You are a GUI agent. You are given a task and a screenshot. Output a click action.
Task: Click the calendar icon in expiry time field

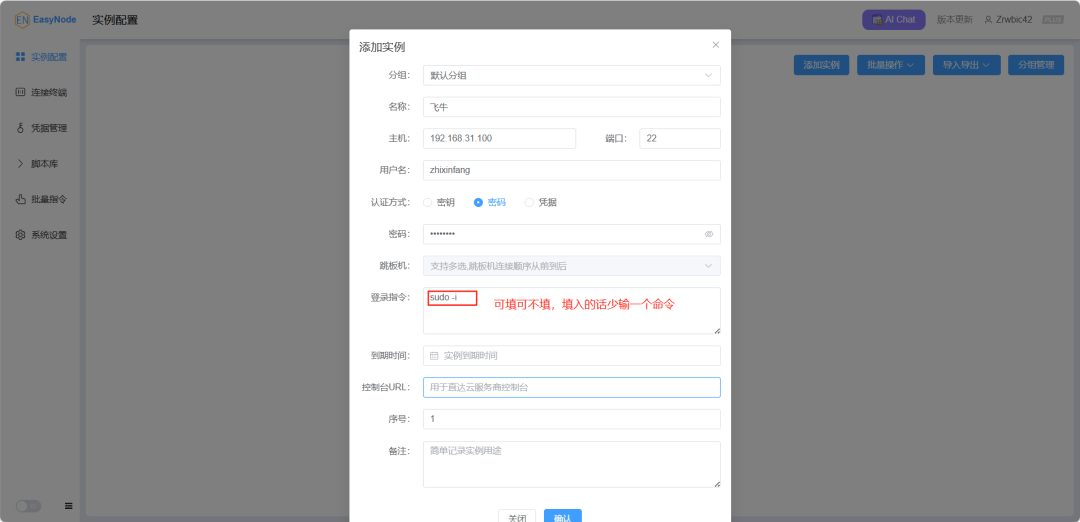click(x=434, y=356)
